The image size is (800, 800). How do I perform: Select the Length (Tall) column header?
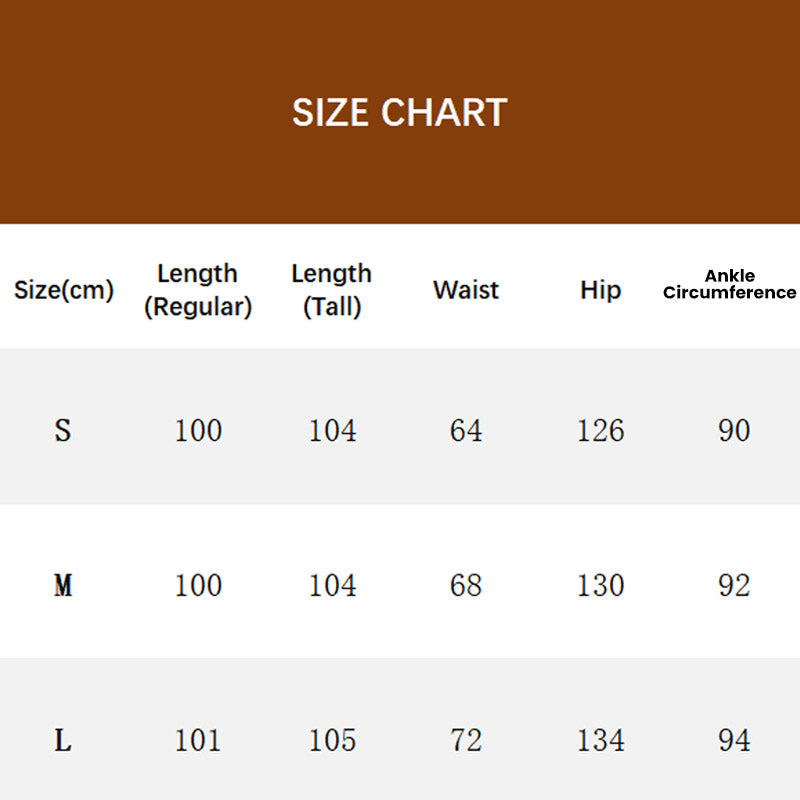[x=332, y=290]
